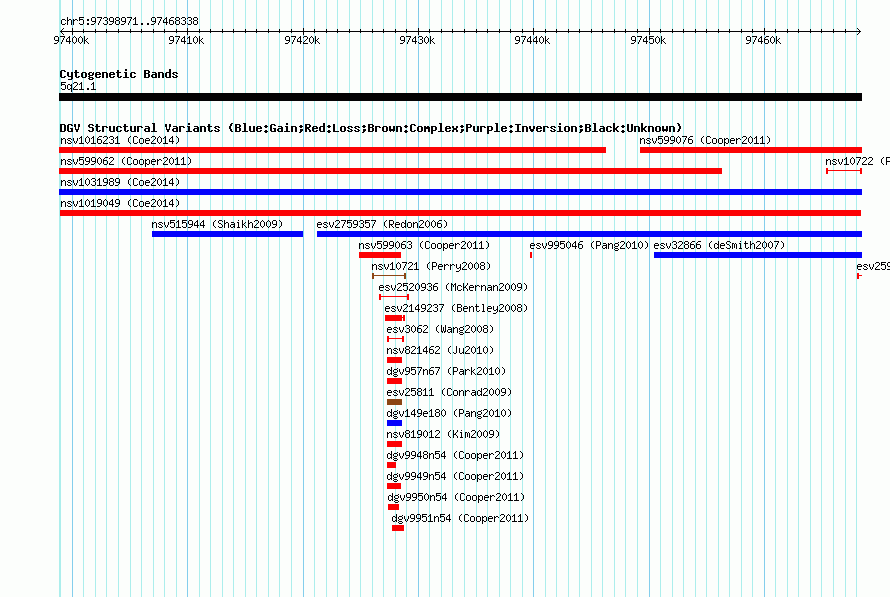The width and height of the screenshot is (890, 597).
Task: Click the dgv957n67 (Park2010) label
Action: (x=446, y=371)
